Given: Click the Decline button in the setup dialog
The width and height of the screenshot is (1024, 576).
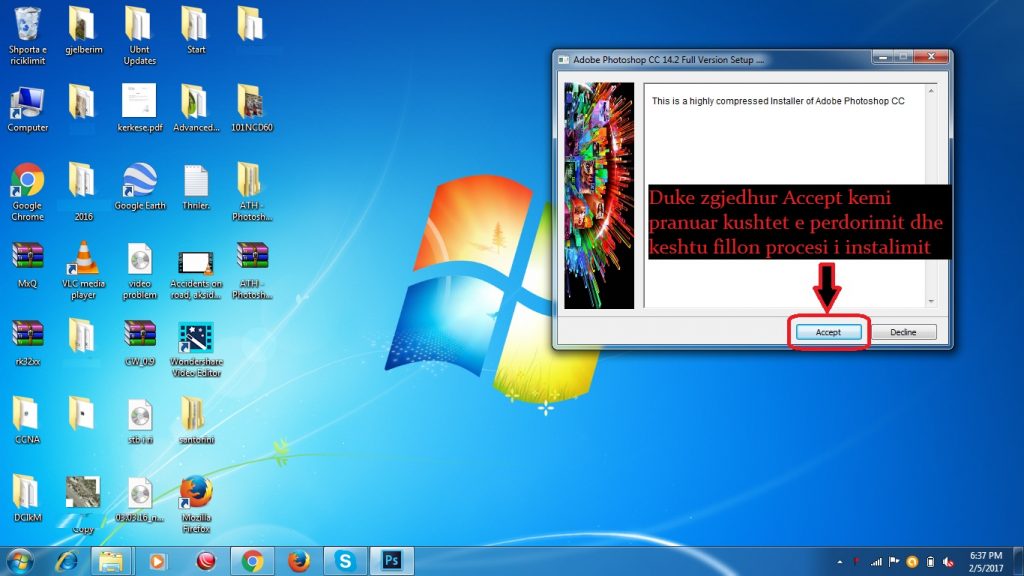Looking at the screenshot, I should 903,332.
